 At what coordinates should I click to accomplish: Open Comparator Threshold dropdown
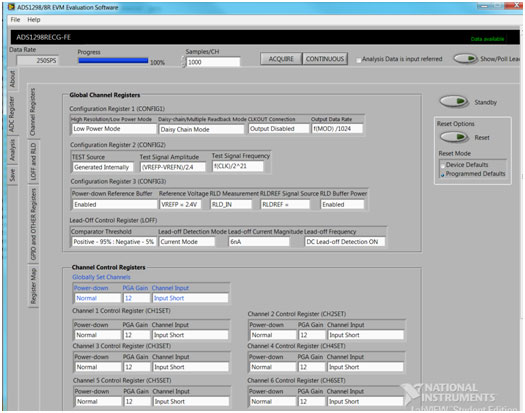[114, 242]
